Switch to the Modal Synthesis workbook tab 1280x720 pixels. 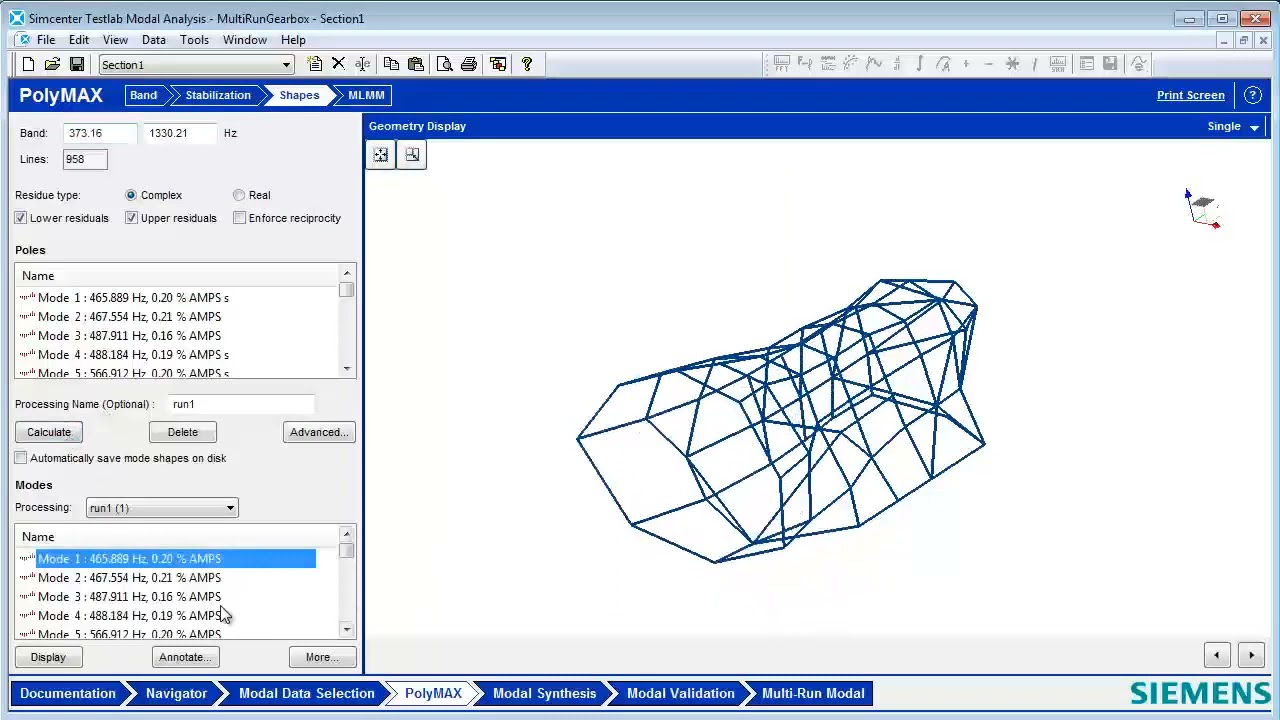[x=544, y=693]
